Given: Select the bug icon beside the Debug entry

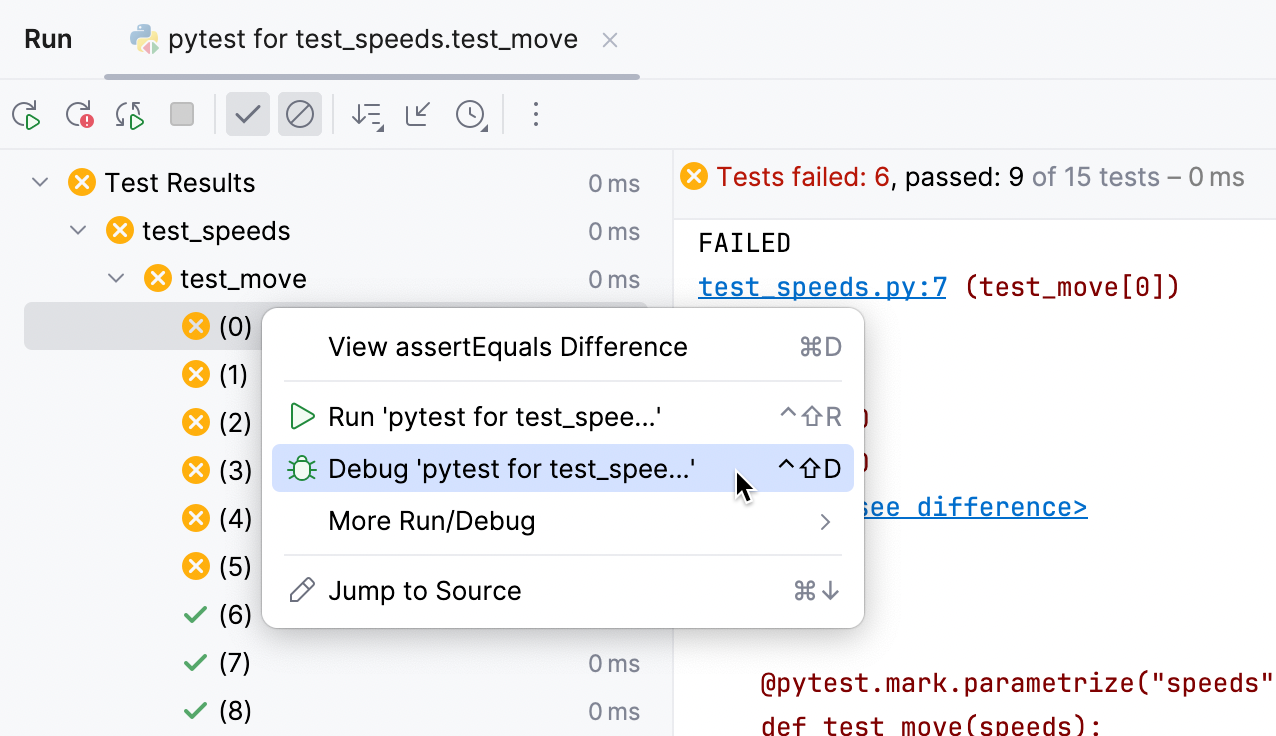Looking at the screenshot, I should [301, 468].
